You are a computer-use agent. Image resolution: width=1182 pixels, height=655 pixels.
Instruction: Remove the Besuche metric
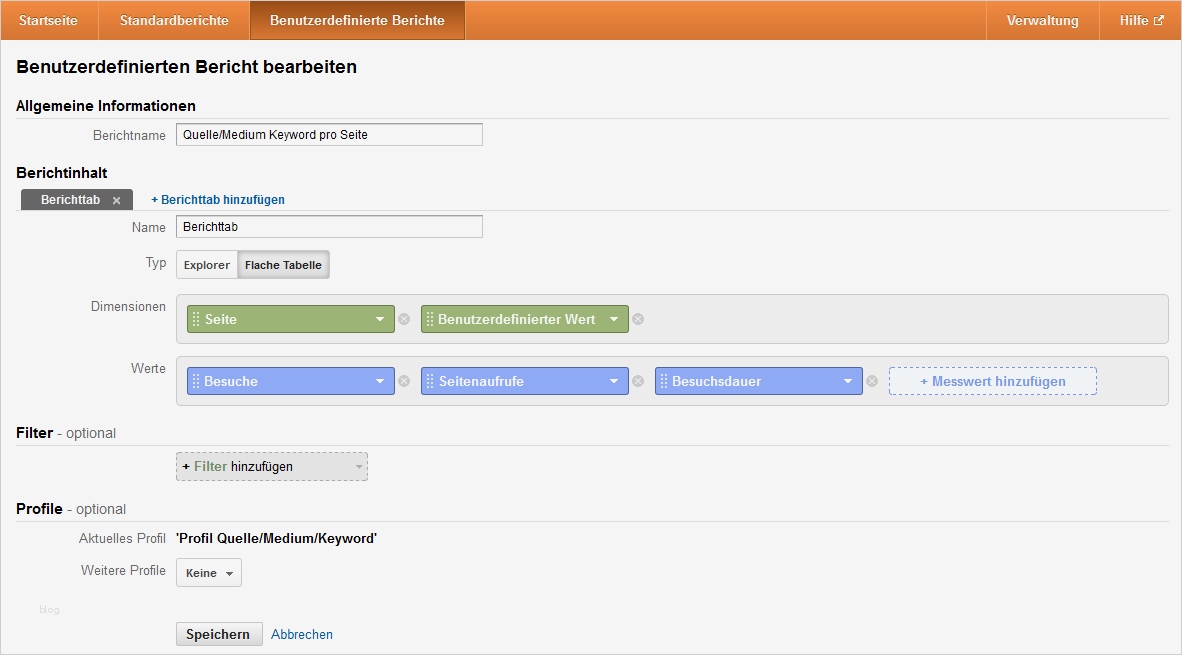point(404,381)
